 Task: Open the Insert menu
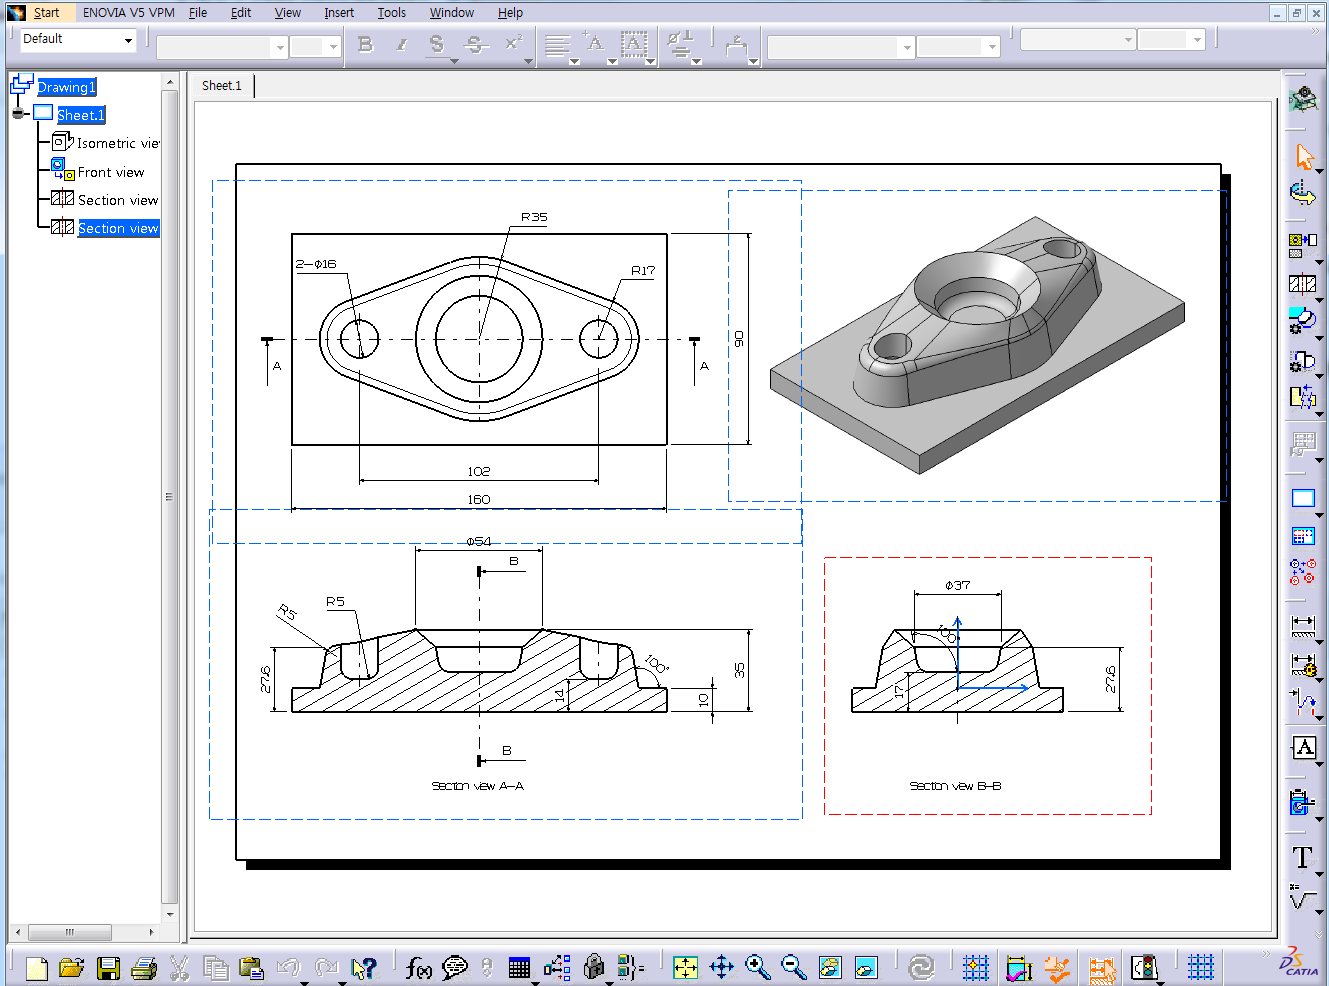(x=338, y=12)
